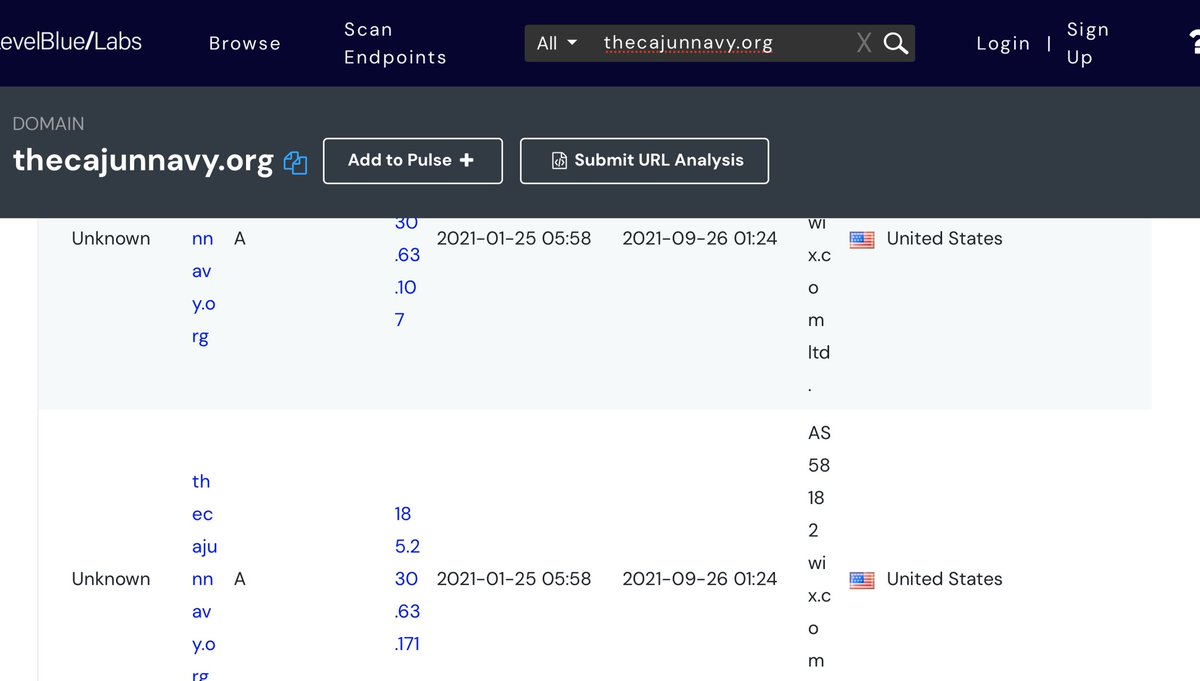1200x681 pixels.
Task: Open help via the question mark icon
Action: pyautogui.click(x=1192, y=43)
